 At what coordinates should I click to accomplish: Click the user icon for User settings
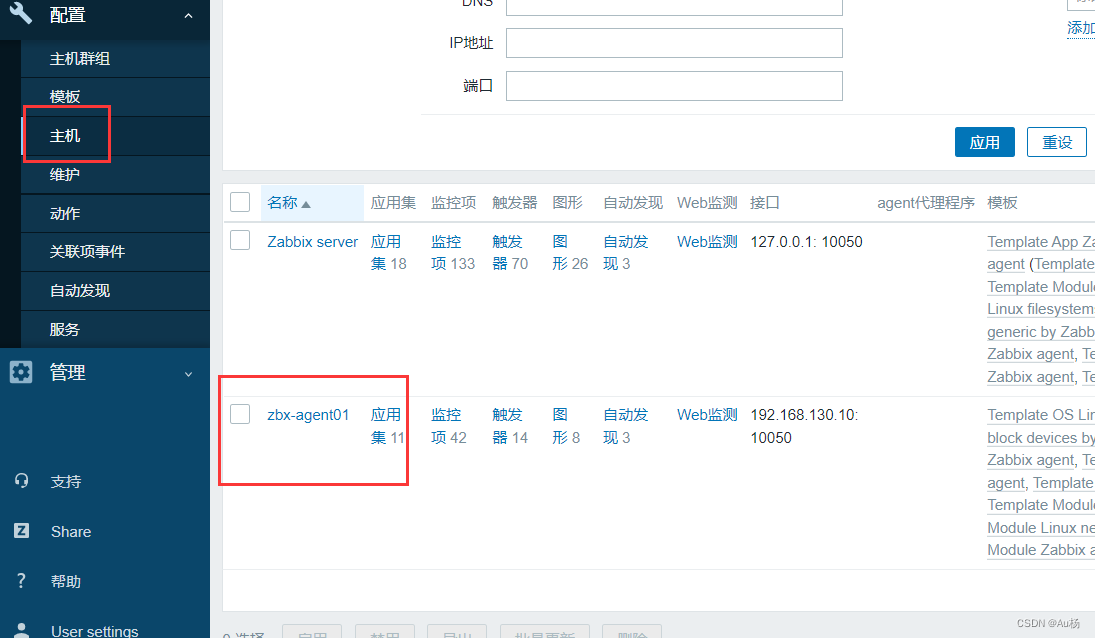[x=22, y=630]
